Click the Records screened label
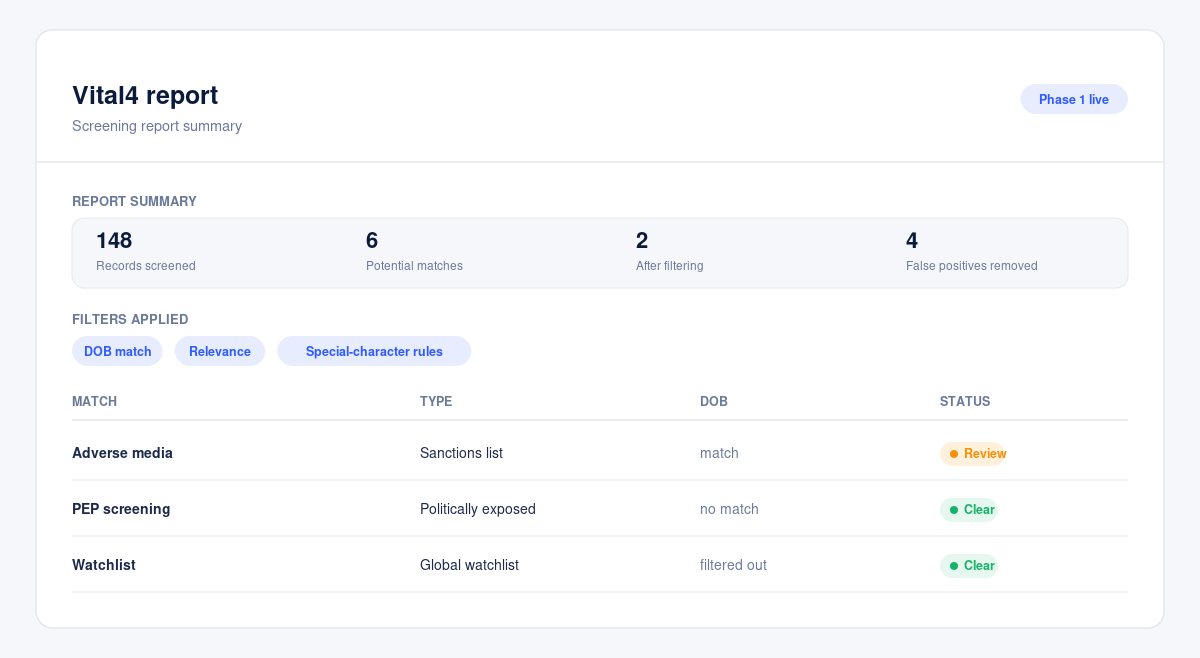The width and height of the screenshot is (1200, 658). pos(146,266)
